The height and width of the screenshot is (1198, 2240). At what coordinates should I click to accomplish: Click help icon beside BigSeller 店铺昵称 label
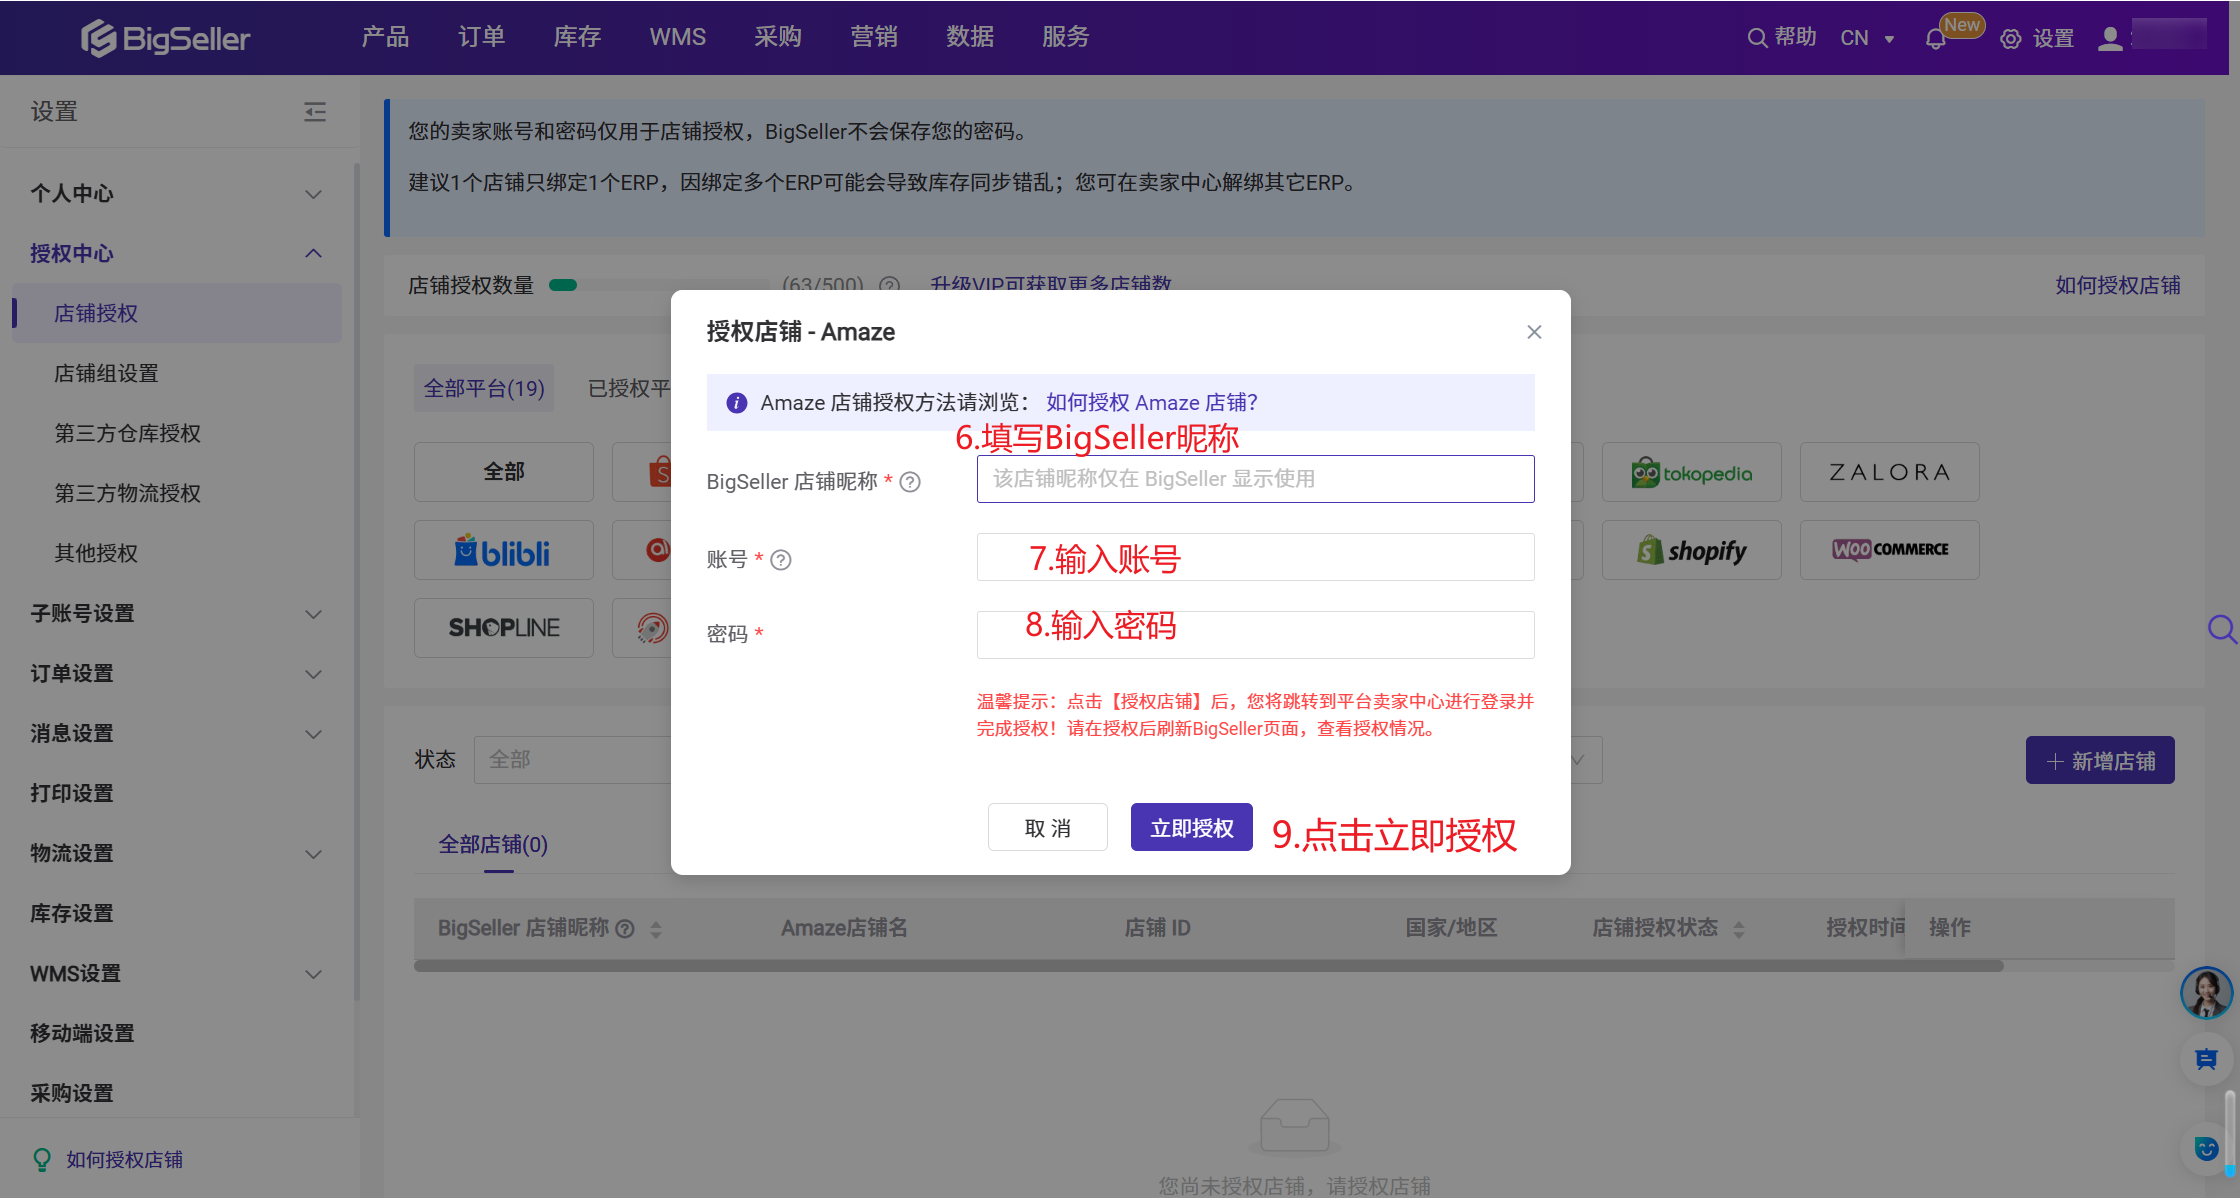910,482
